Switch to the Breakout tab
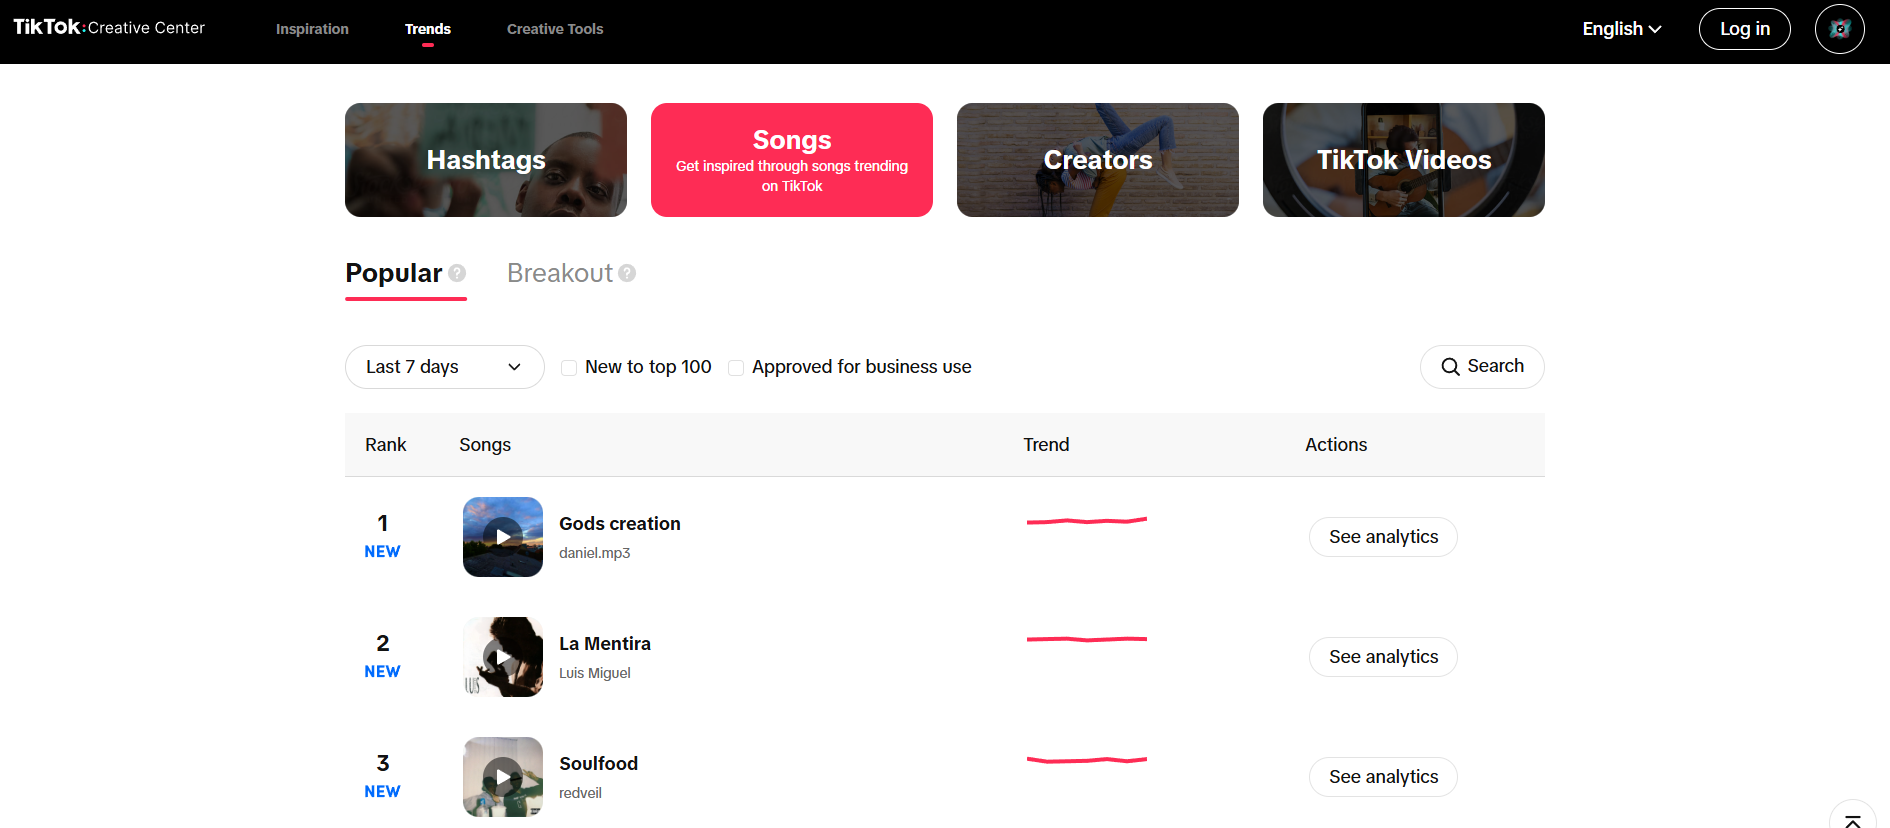This screenshot has width=1890, height=828. 560,273
